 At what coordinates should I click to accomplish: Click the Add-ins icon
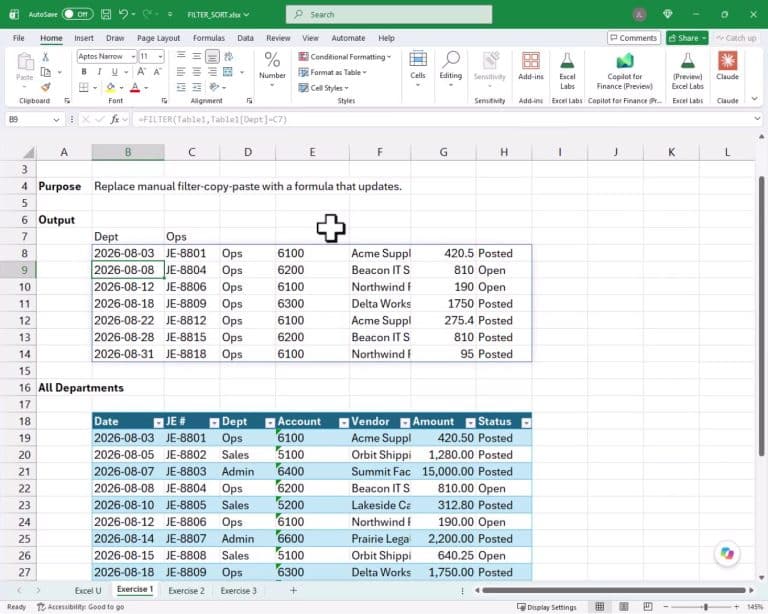[x=531, y=61]
